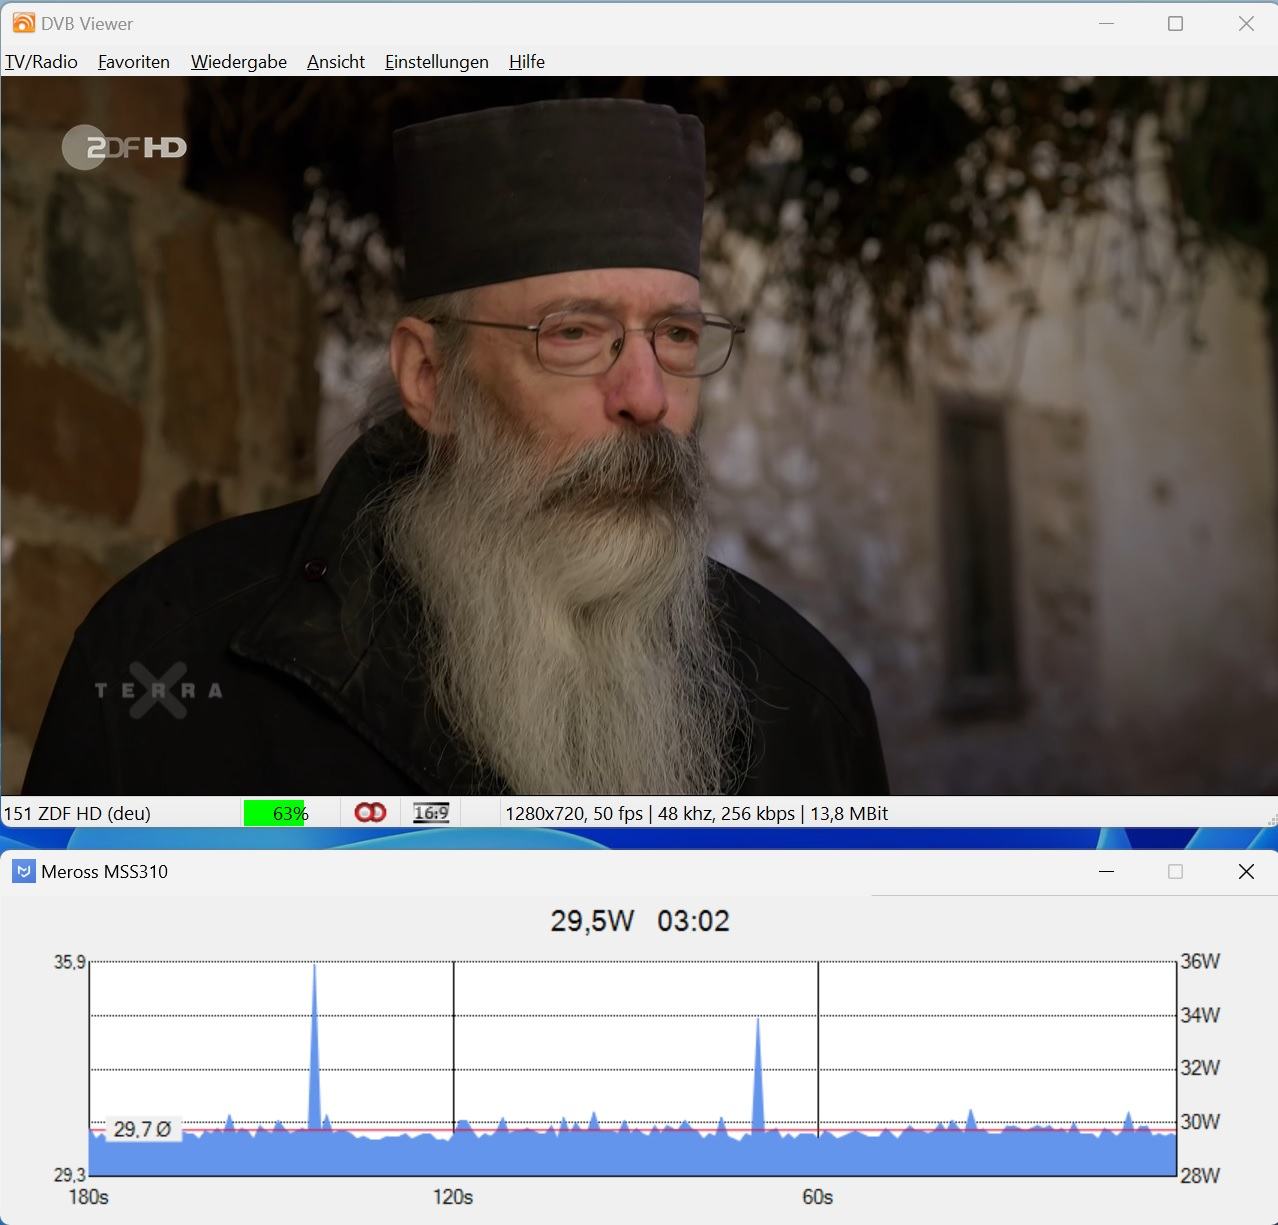Viewport: 1278px width, 1225px height.
Task: Open the Ansicht menu
Action: (336, 62)
